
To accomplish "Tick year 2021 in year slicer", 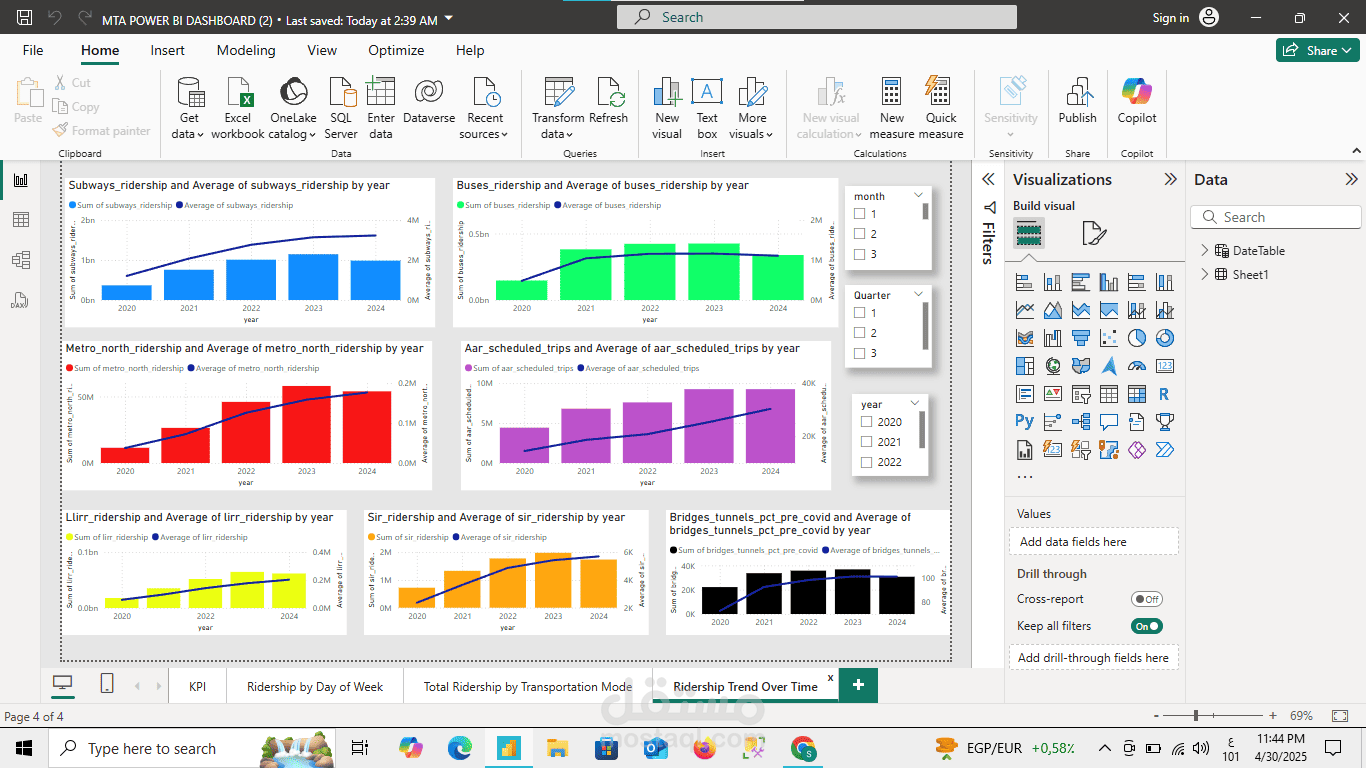I will click(867, 442).
